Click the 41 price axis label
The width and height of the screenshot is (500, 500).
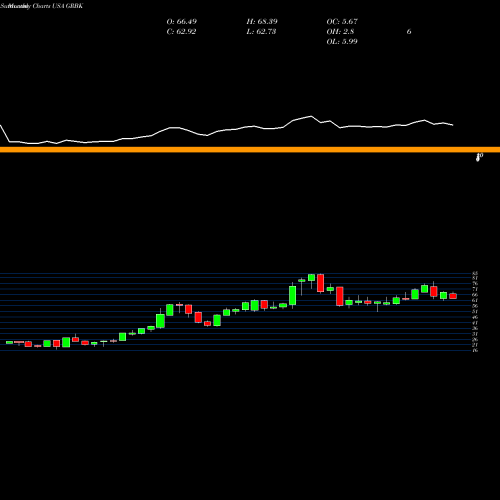[475, 323]
